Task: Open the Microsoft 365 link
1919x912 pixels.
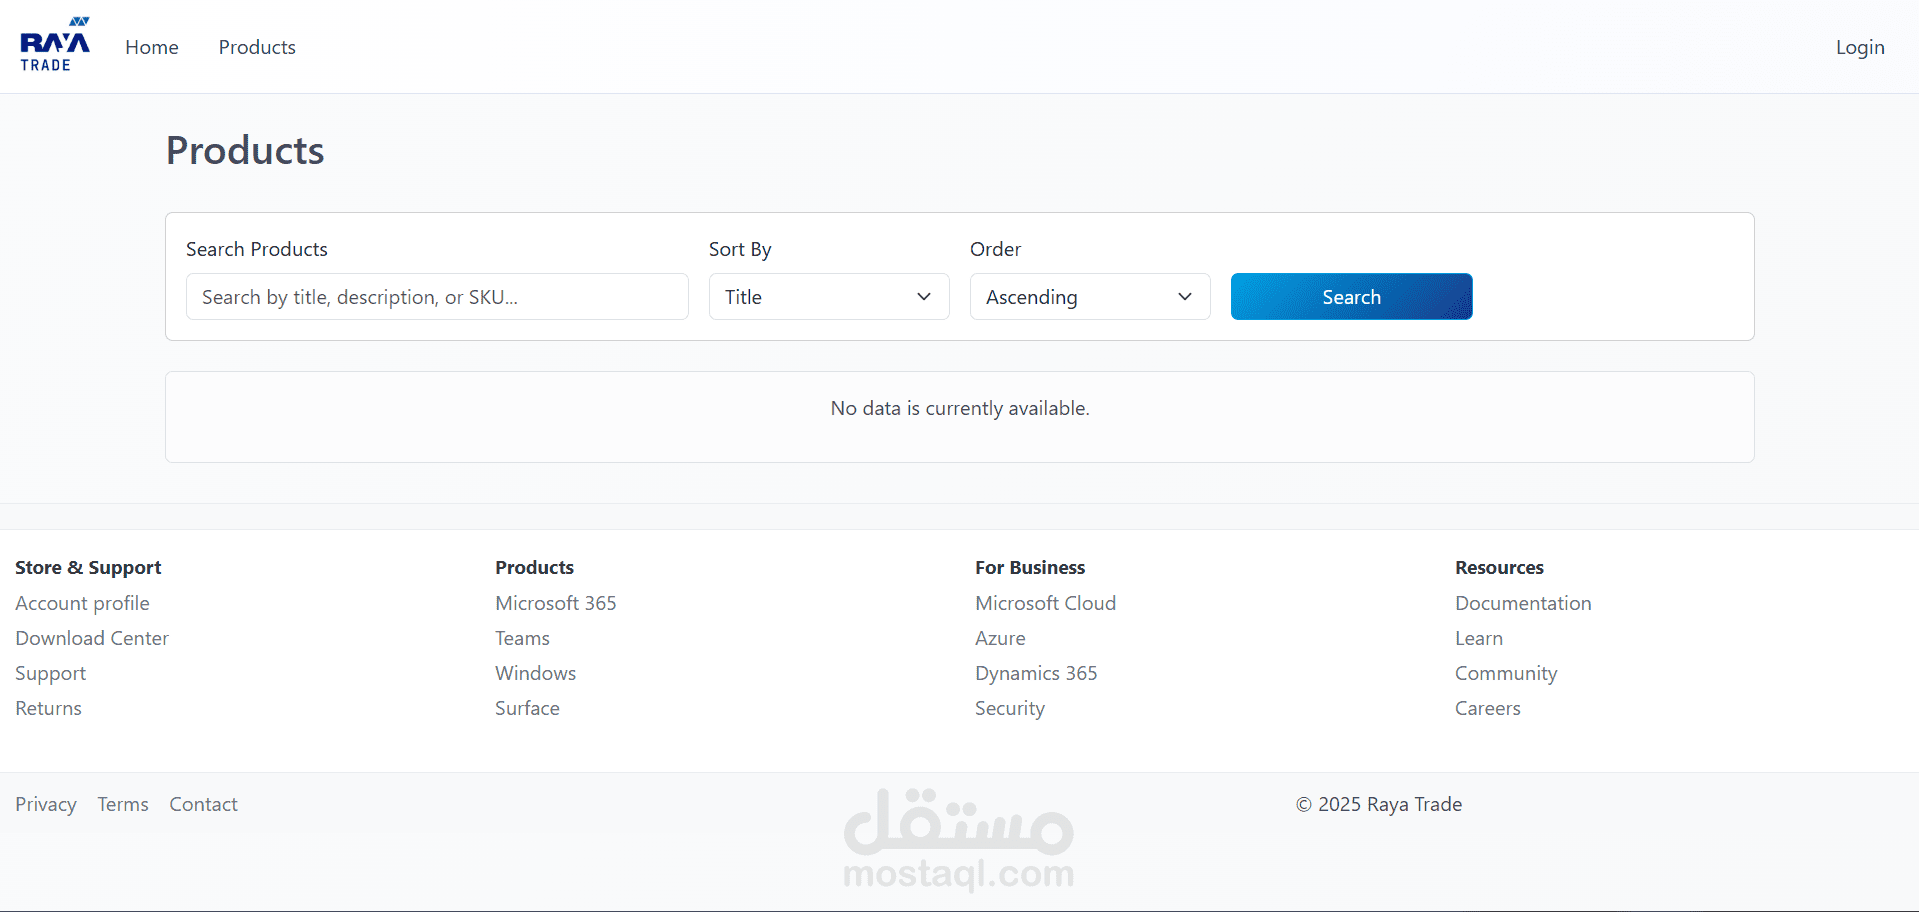Action: (x=556, y=603)
